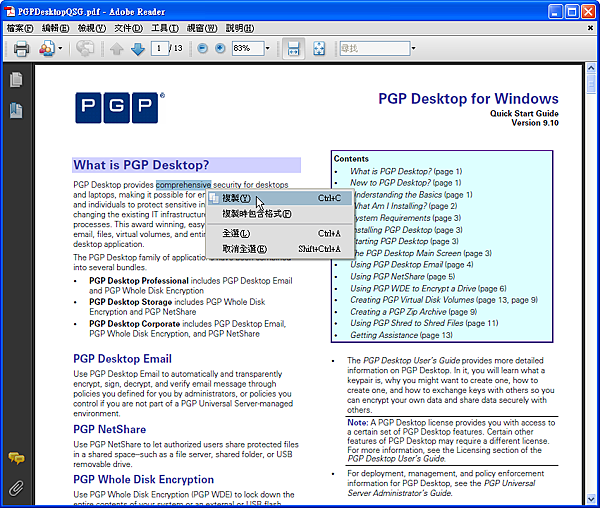
Task: Open the 工具(T) menu
Action: [165, 28]
